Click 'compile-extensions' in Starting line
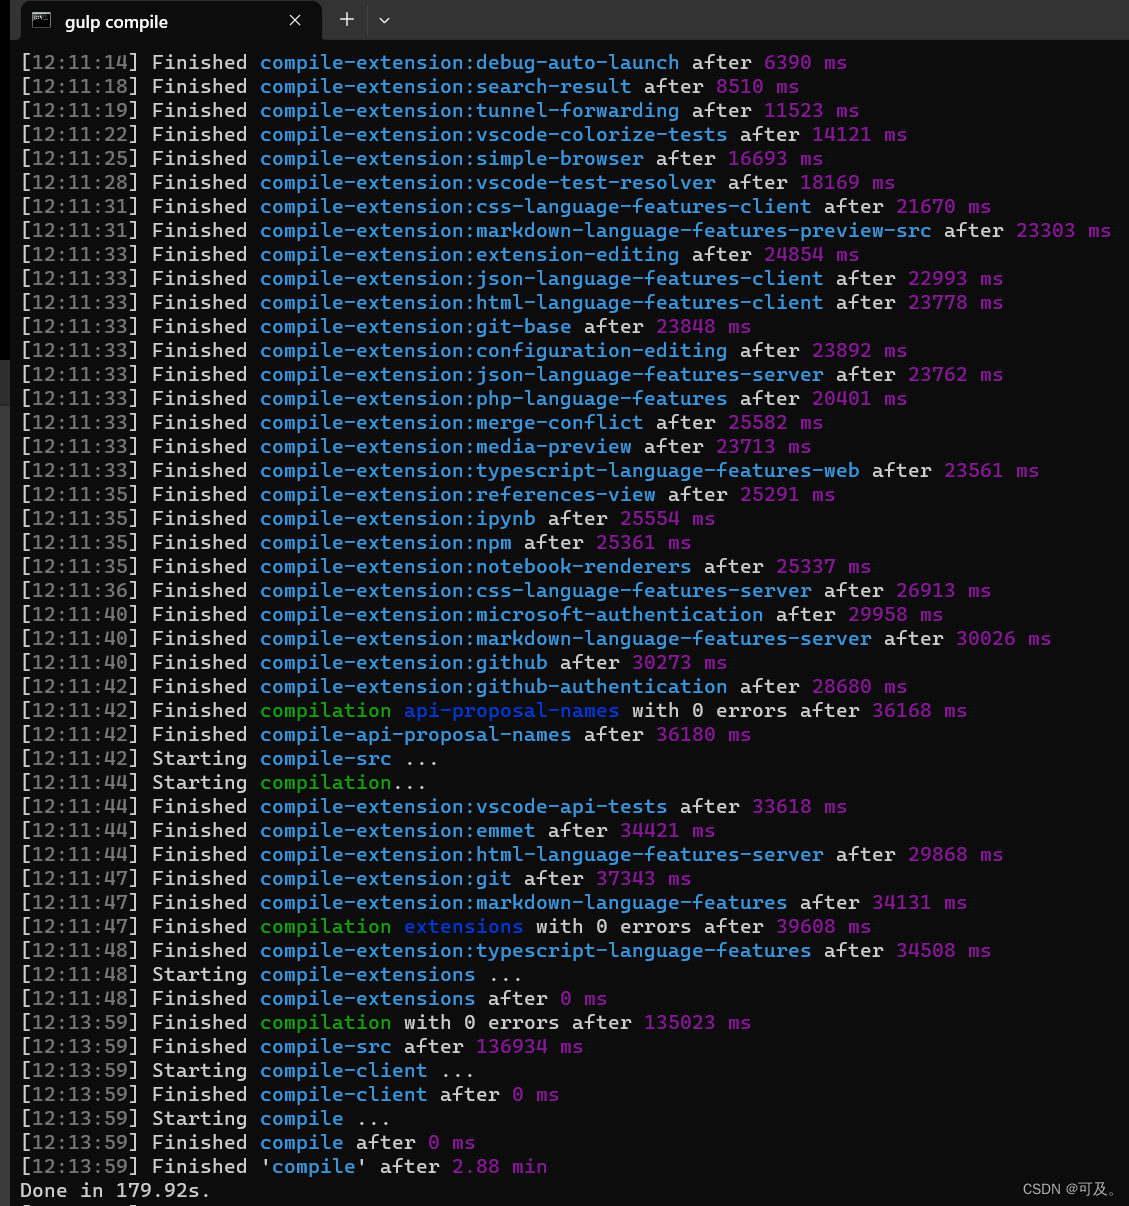1129x1206 pixels. tap(367, 975)
